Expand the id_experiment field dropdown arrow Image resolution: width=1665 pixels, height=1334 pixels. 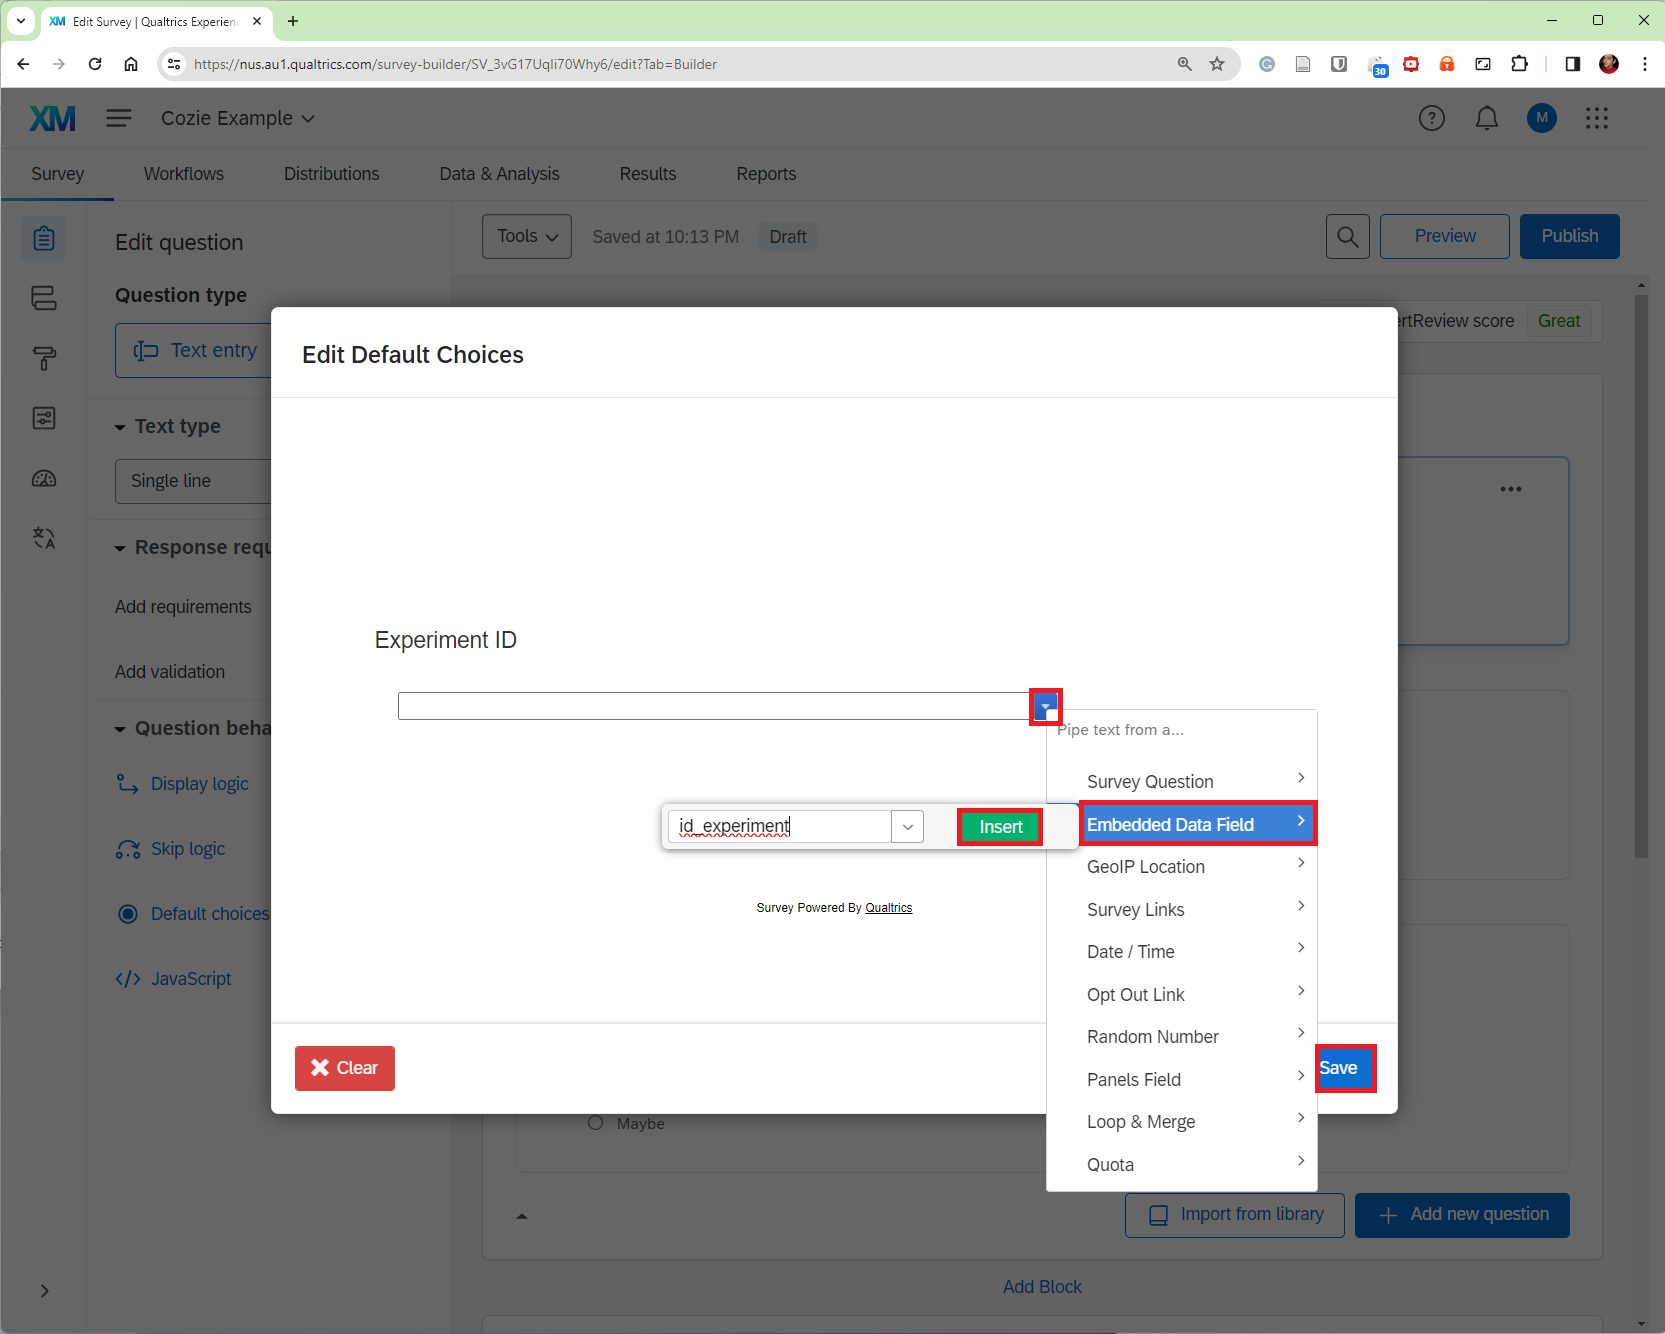coord(907,827)
